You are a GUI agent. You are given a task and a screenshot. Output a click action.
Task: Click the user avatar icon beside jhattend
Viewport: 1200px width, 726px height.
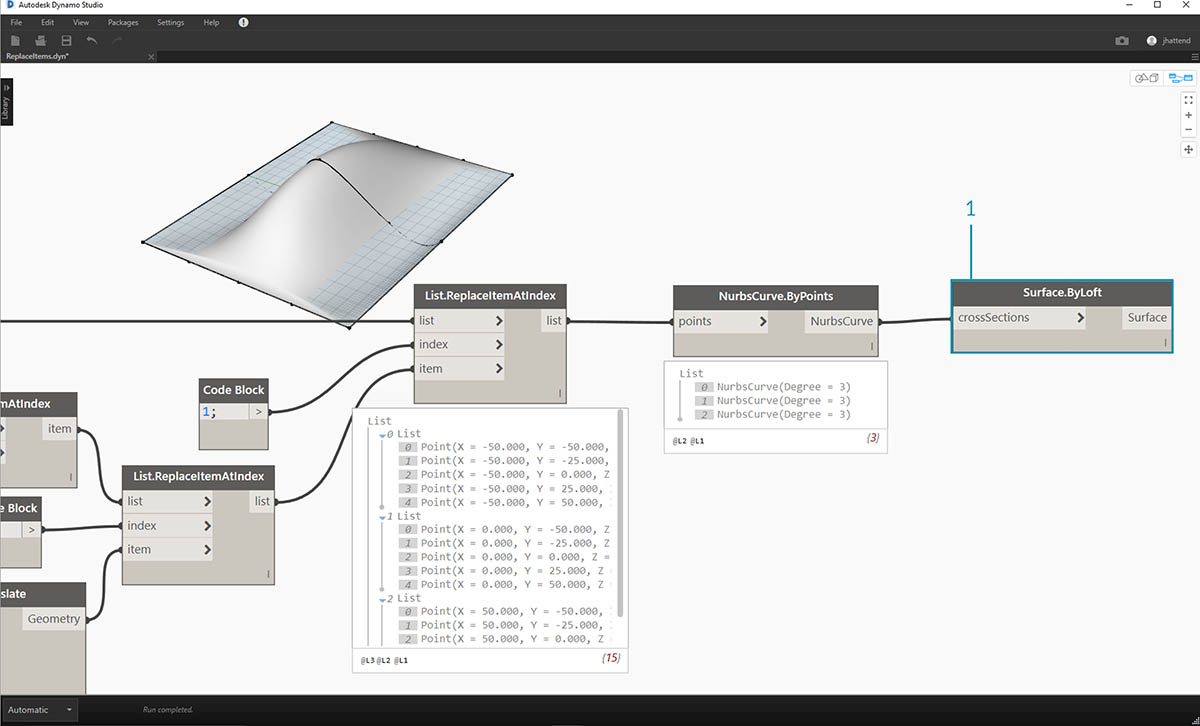[1151, 41]
